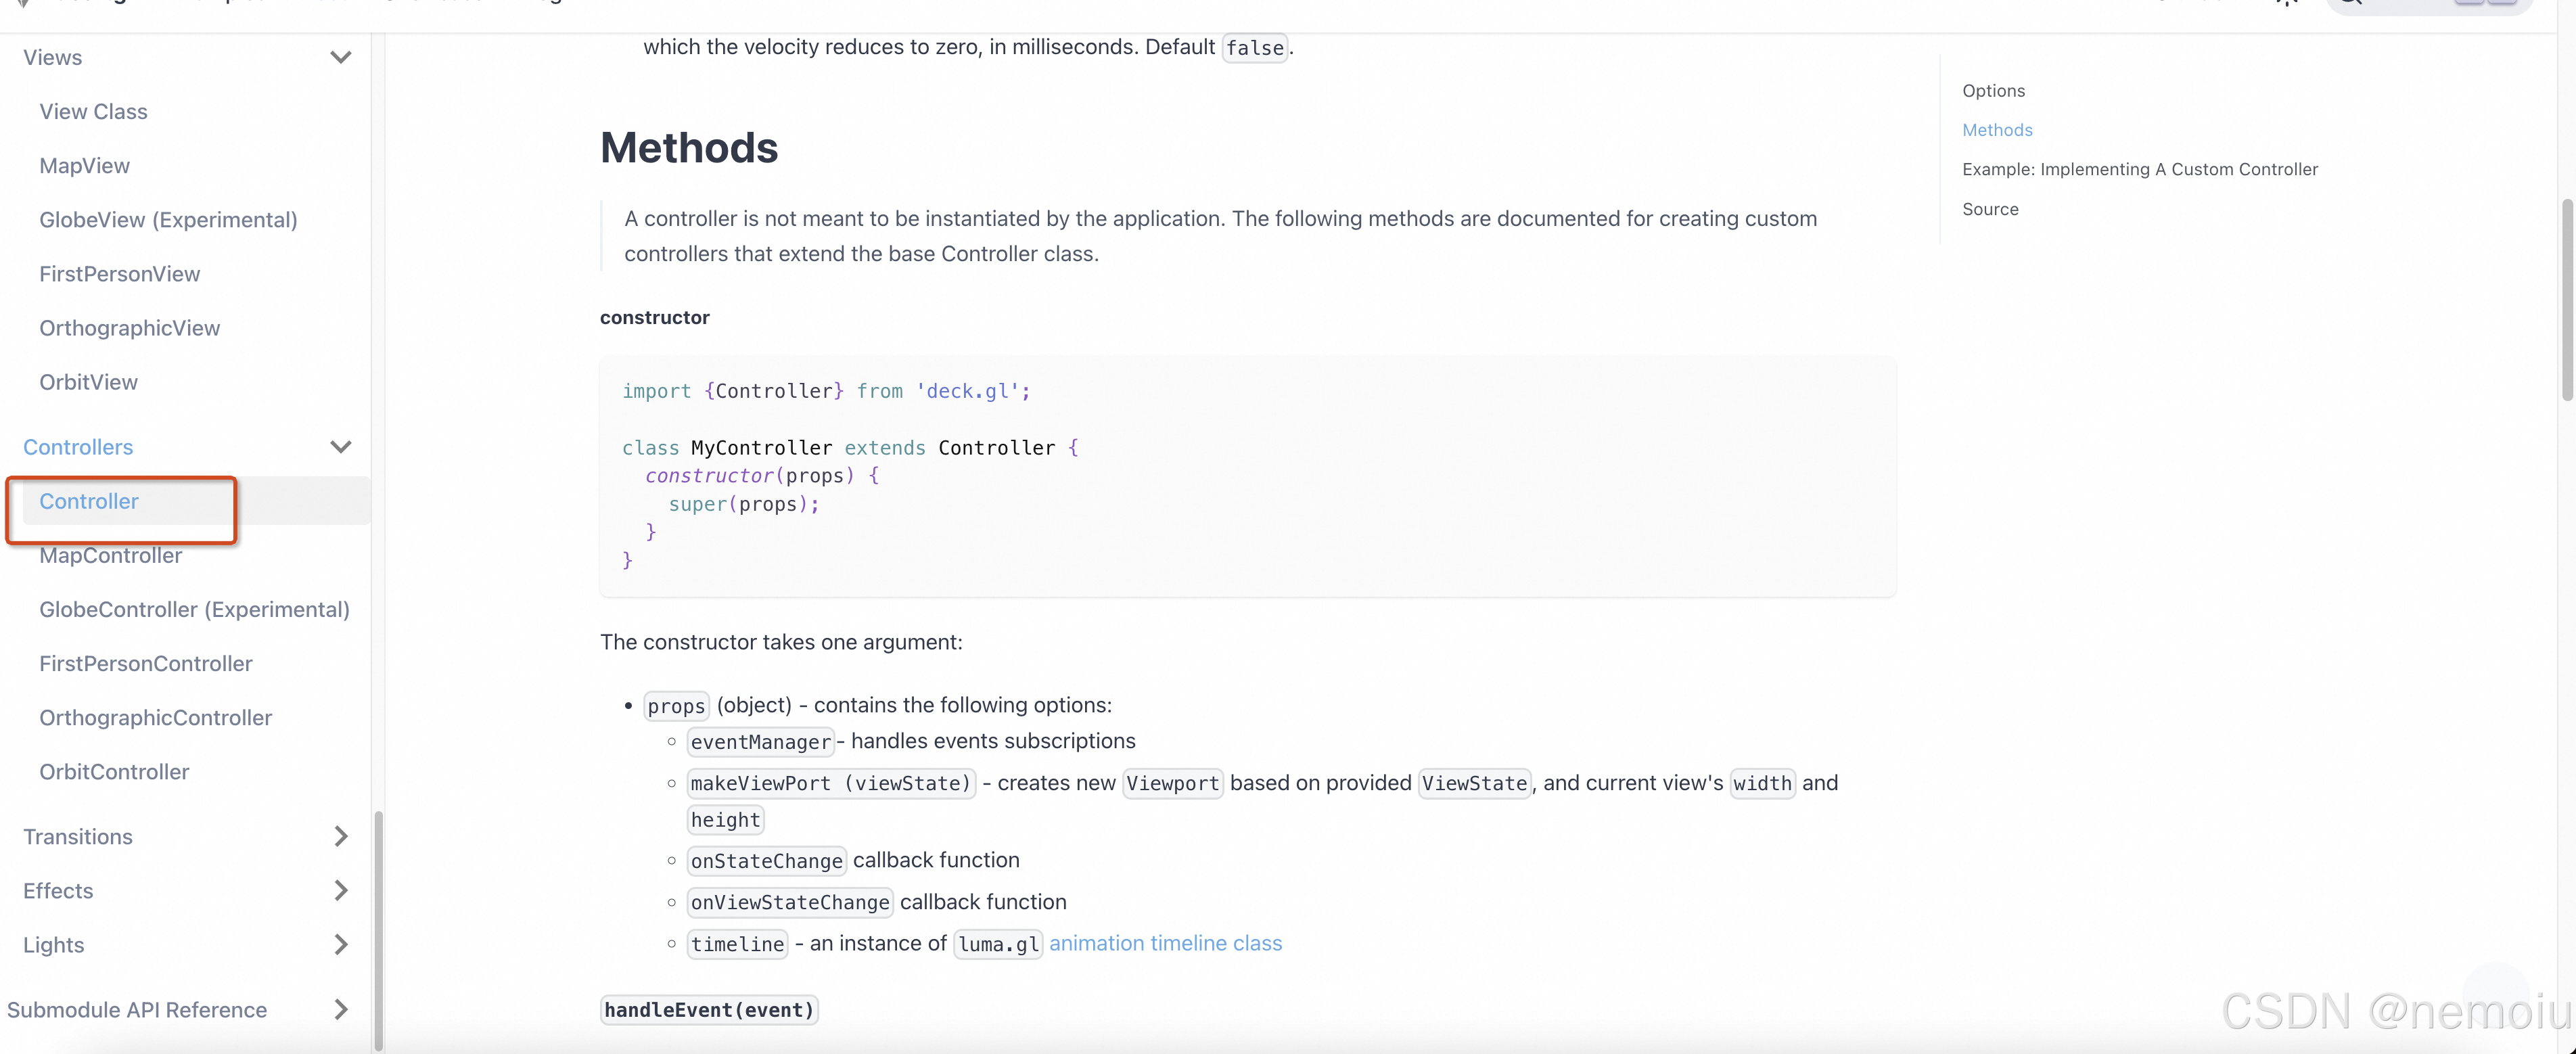Expand Submodule API Reference arrow

coord(340,1009)
